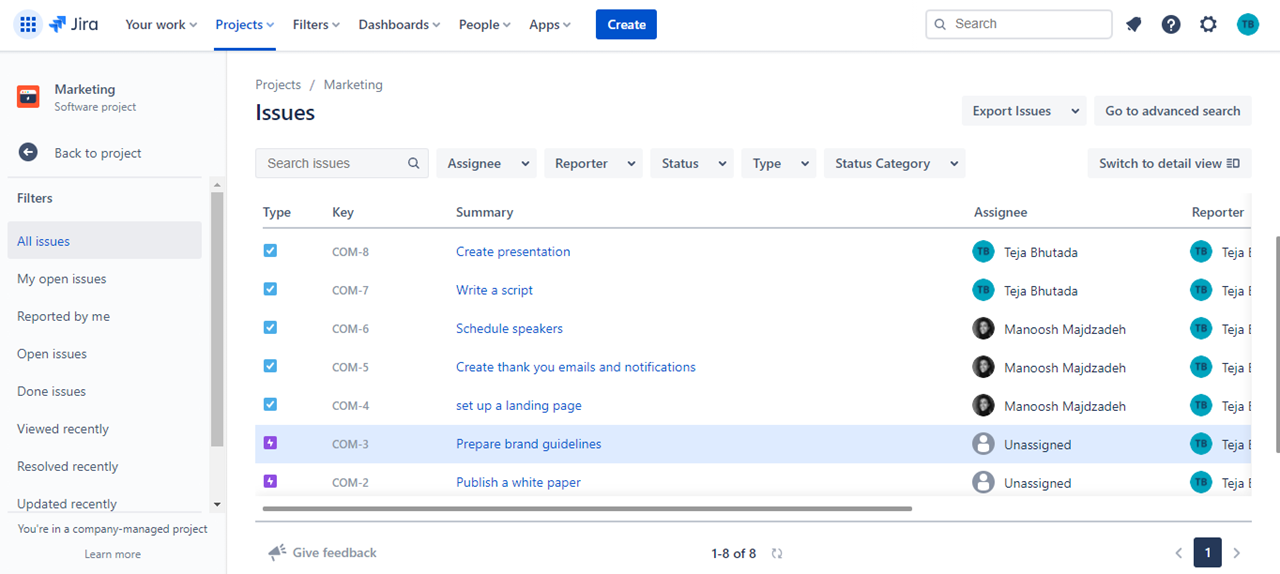This screenshot has width=1280, height=574.
Task: Open the Type filter dropdown
Action: pos(779,163)
